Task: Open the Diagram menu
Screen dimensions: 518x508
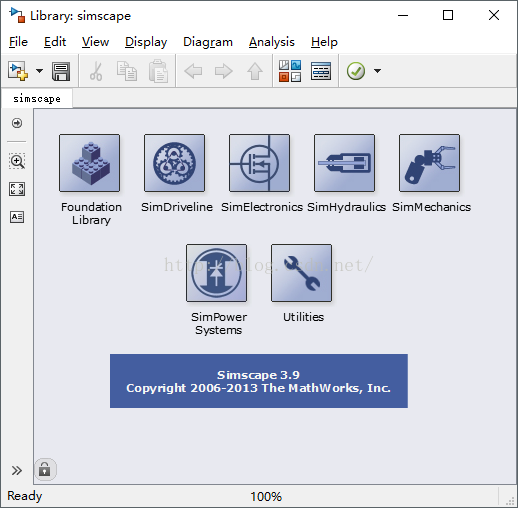Action: coord(208,42)
